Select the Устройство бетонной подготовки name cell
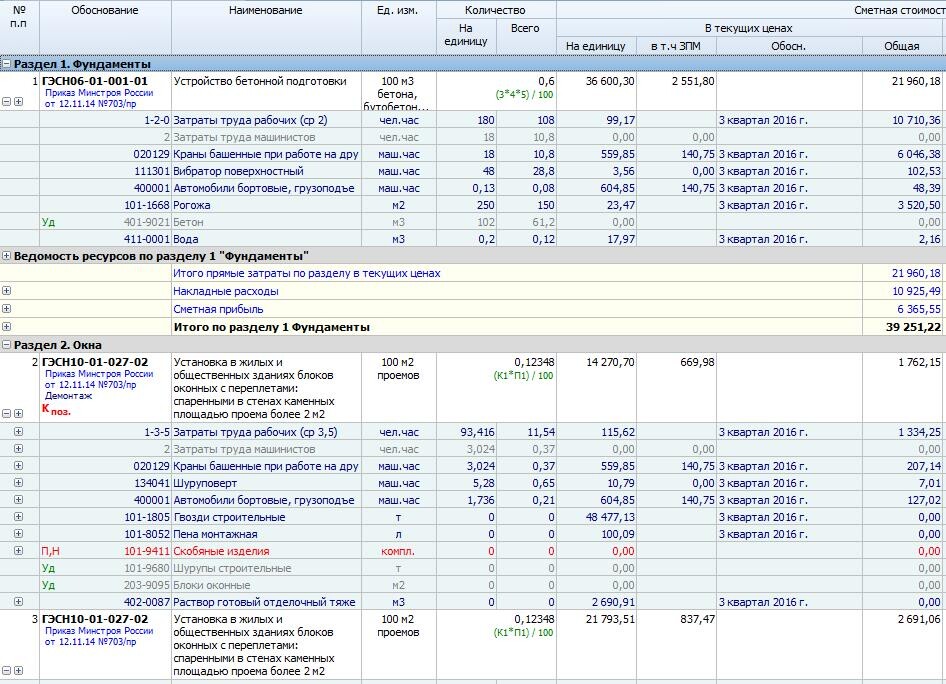Viewport: 946px width, 684px height. (260, 81)
